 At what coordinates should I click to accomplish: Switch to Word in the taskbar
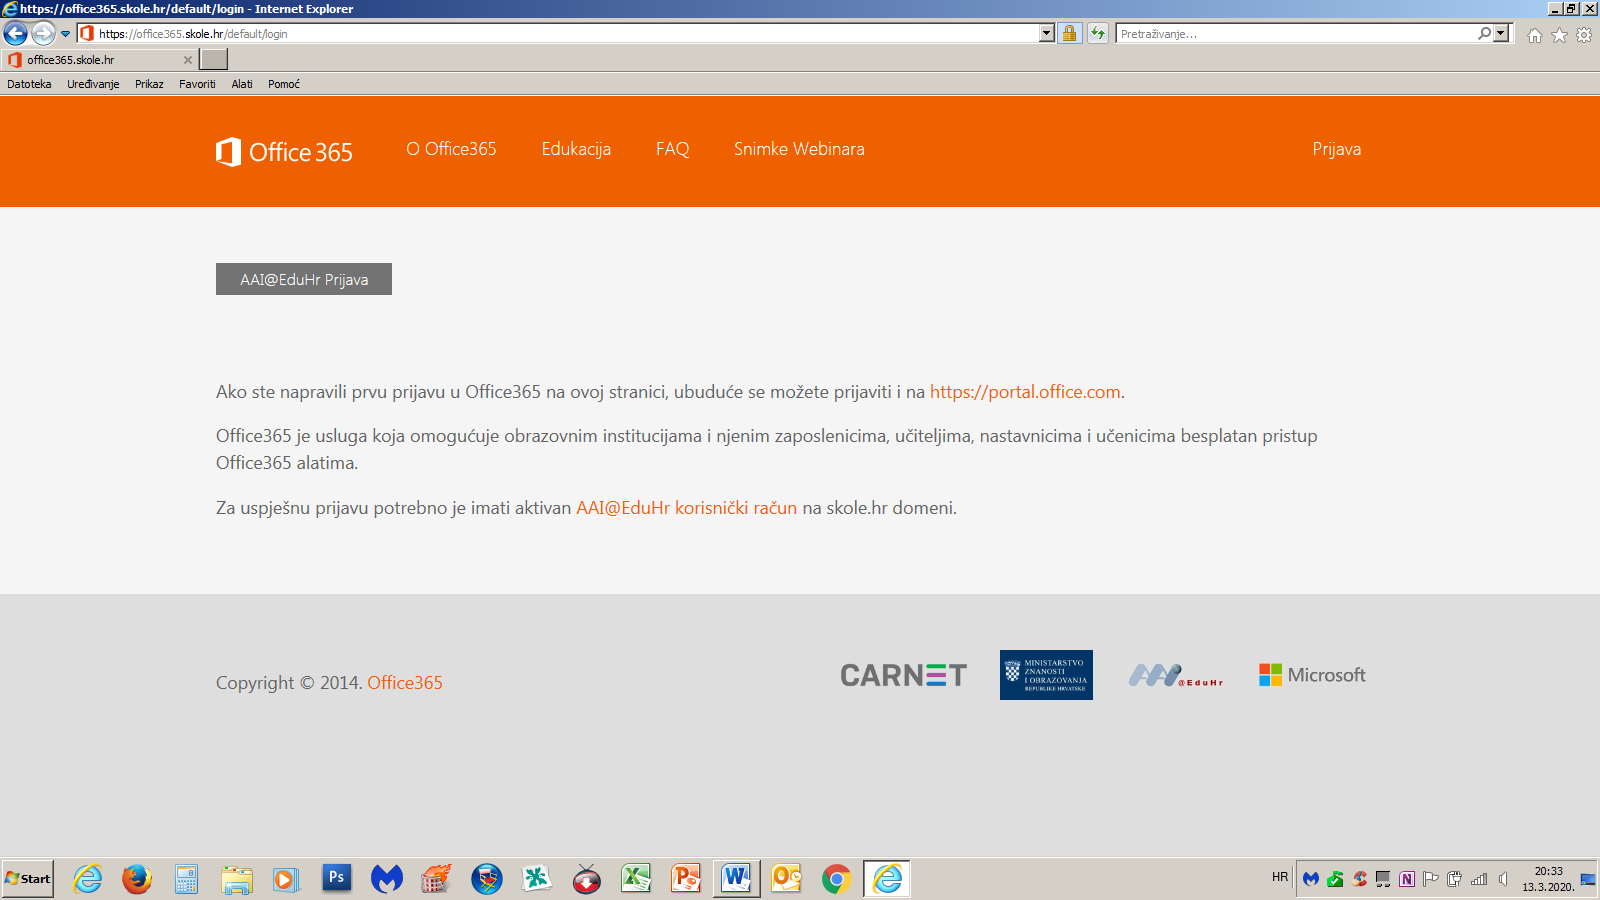(x=737, y=879)
